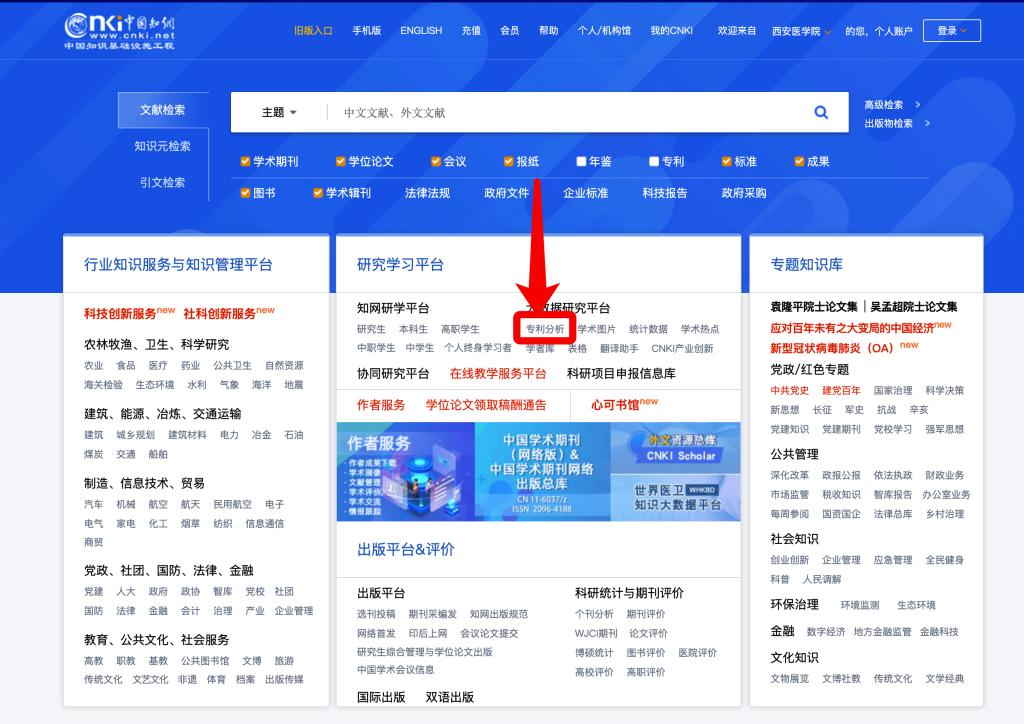Open the 选刊投稿 link
1024x724 pixels.
coord(376,614)
